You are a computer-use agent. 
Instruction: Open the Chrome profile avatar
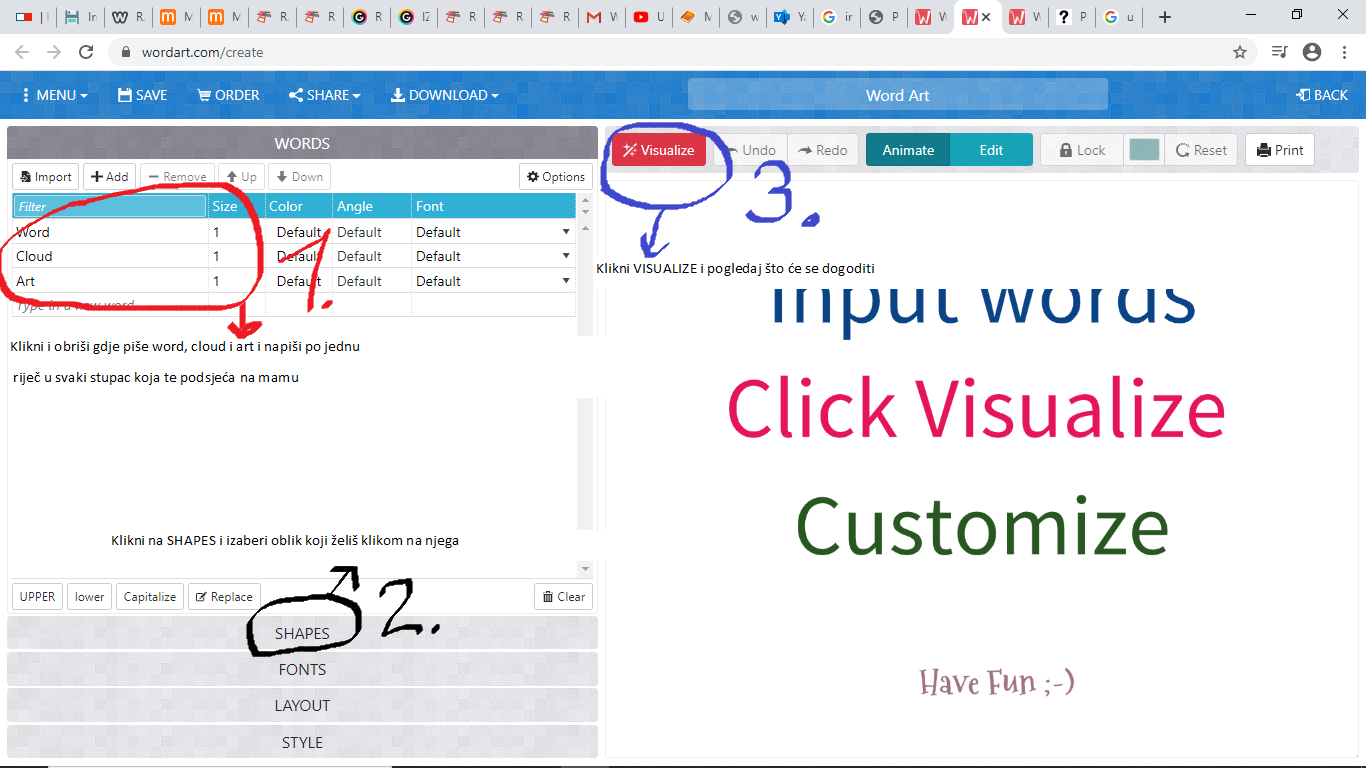[x=1312, y=52]
